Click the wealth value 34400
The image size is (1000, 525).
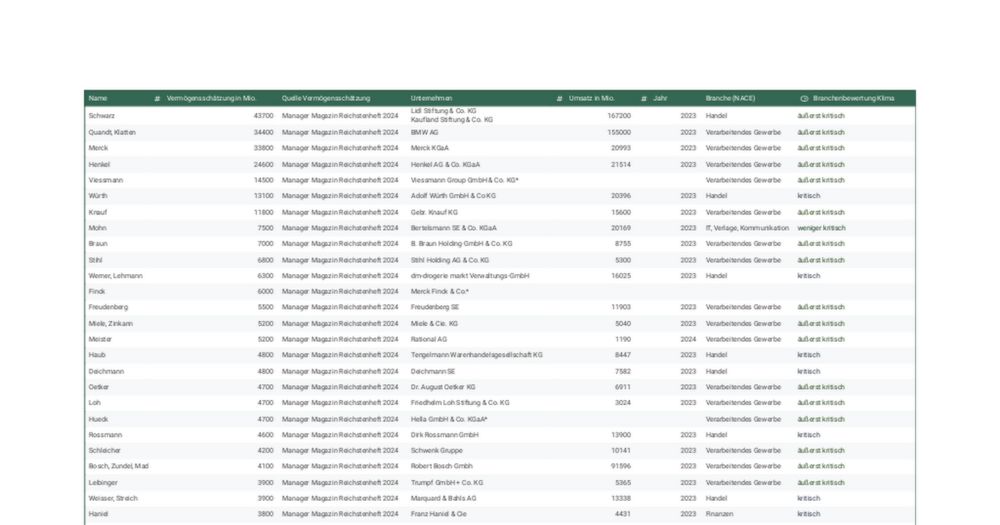(x=263, y=133)
